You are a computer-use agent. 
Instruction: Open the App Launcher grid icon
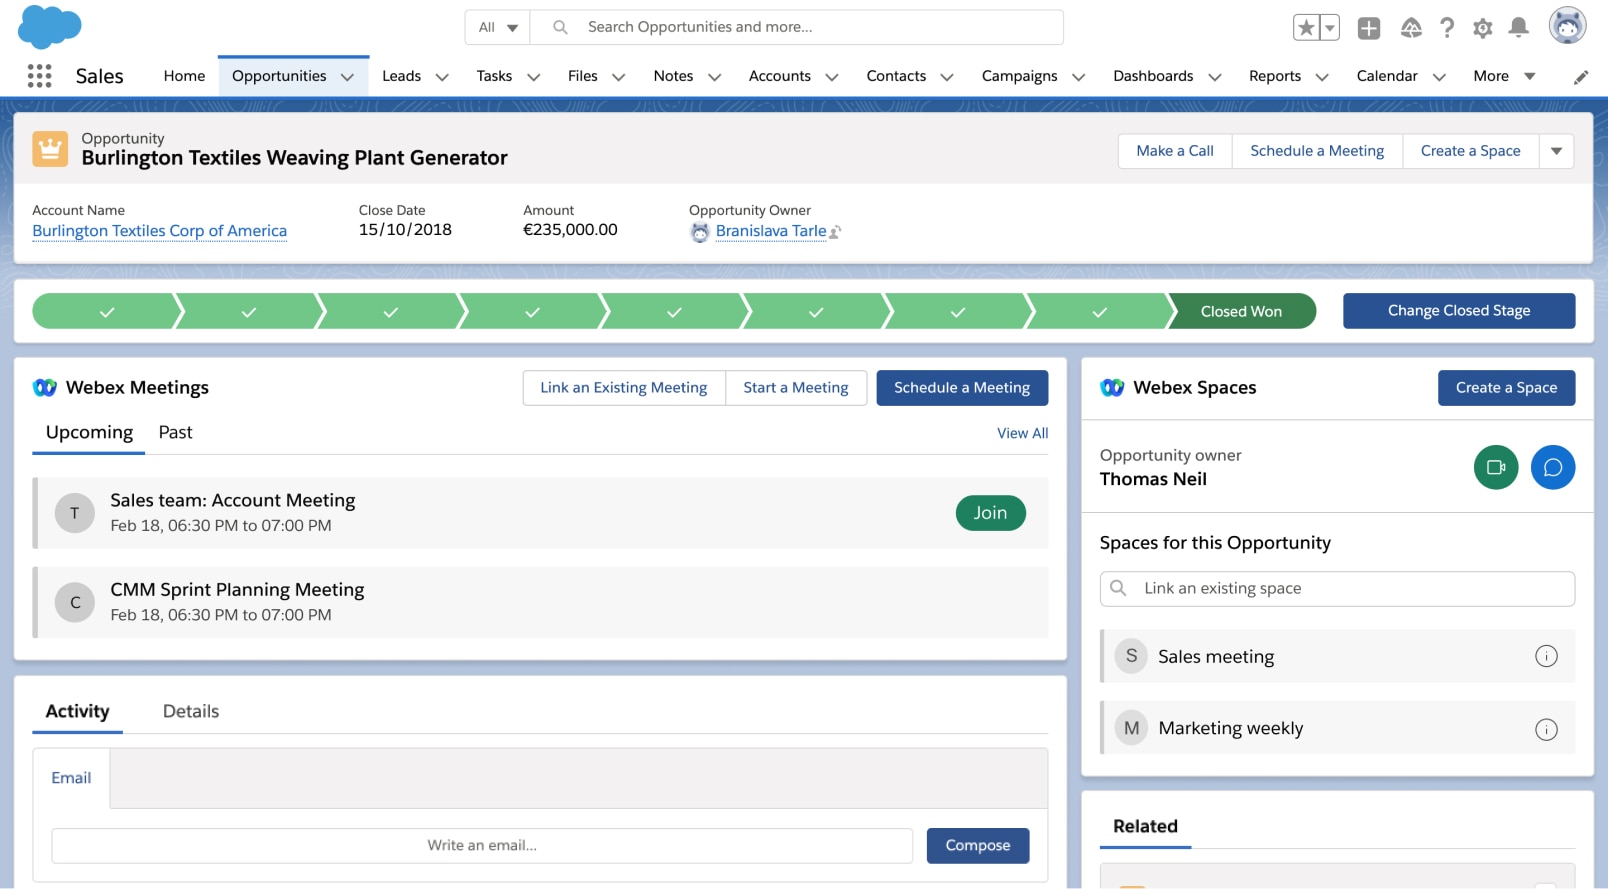39,76
